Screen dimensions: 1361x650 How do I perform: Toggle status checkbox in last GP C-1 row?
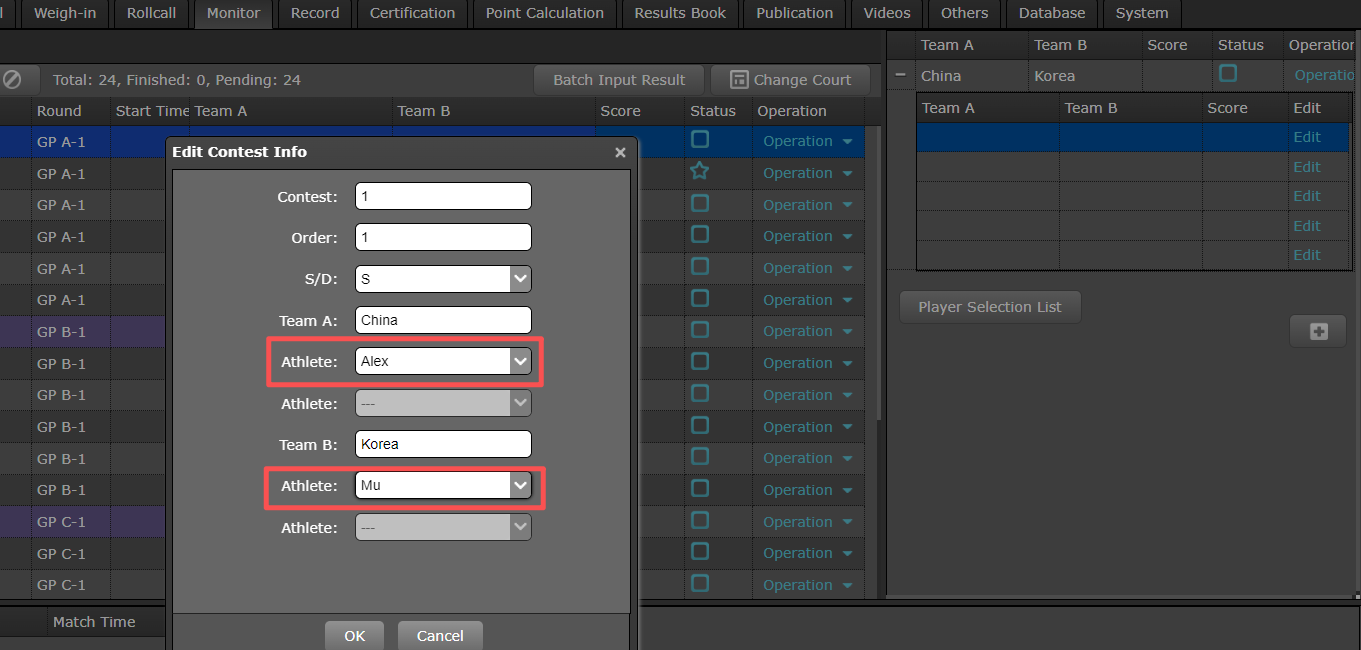coord(700,584)
